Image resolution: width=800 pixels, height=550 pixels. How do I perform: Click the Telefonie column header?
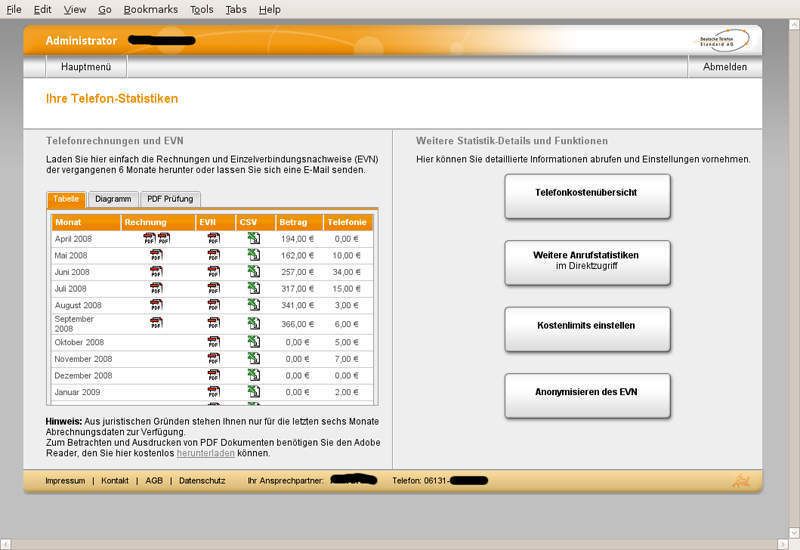(x=348, y=222)
